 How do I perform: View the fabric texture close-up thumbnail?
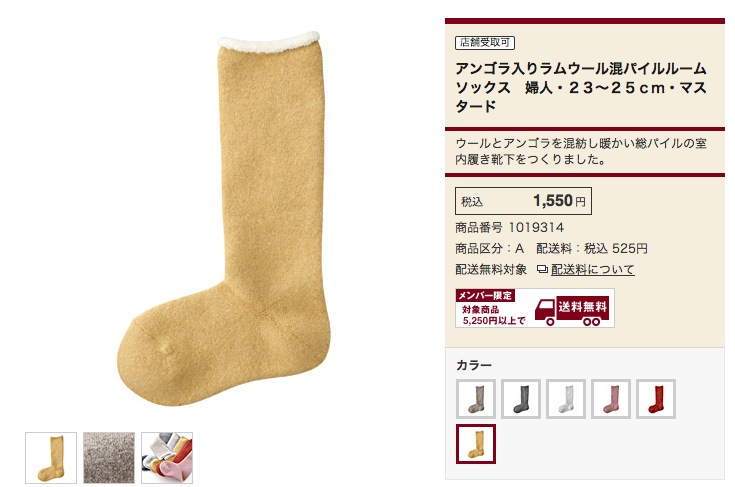(x=109, y=458)
